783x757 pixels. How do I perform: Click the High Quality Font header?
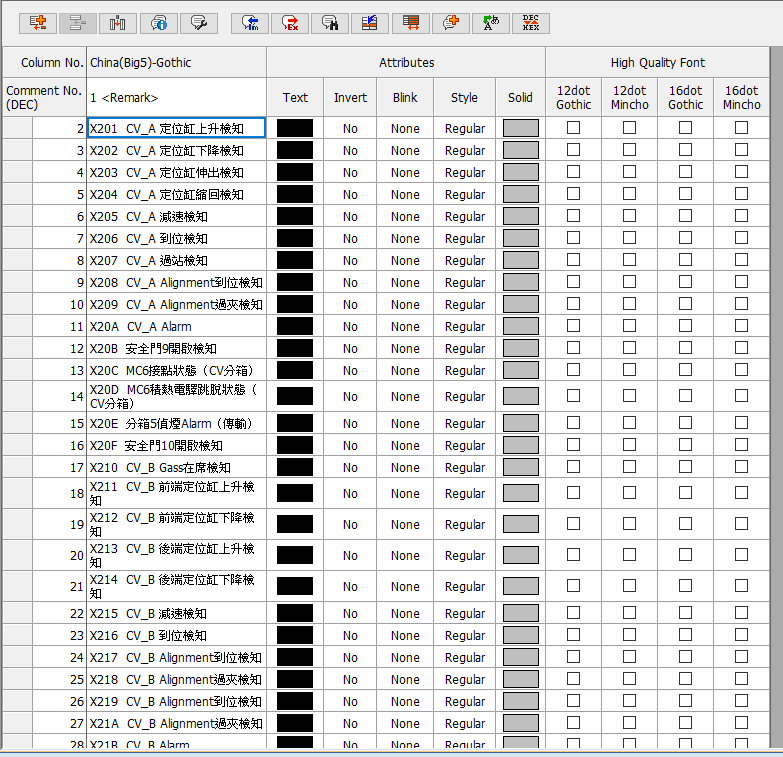tap(657, 62)
